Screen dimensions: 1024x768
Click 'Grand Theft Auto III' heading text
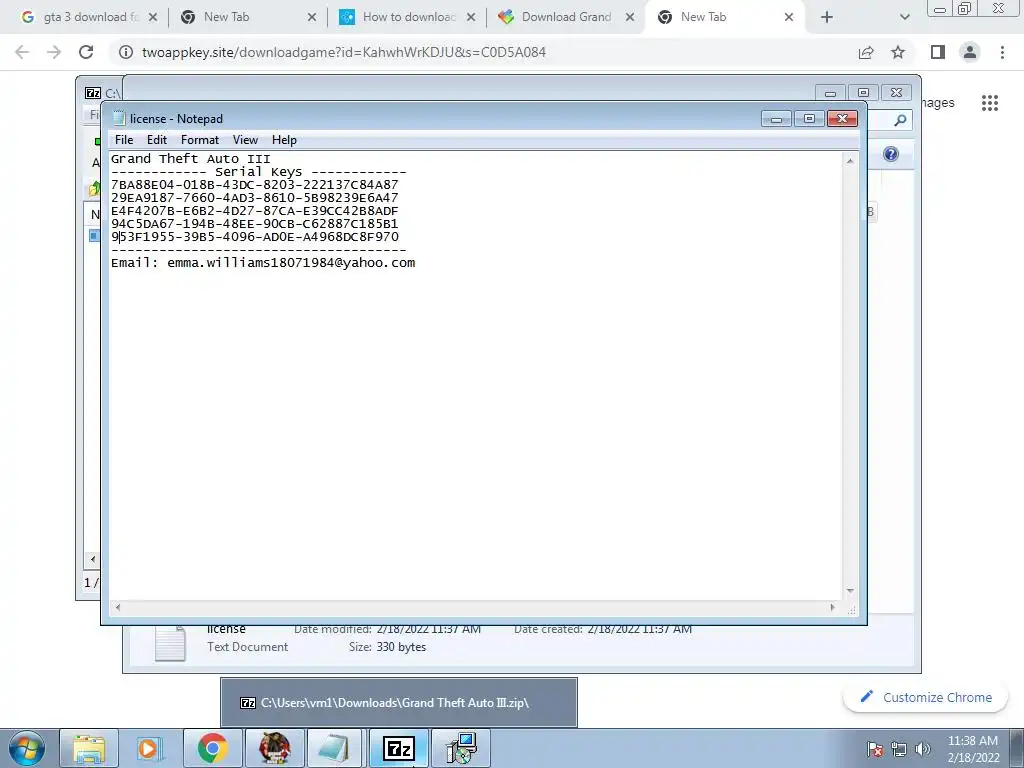190,159
